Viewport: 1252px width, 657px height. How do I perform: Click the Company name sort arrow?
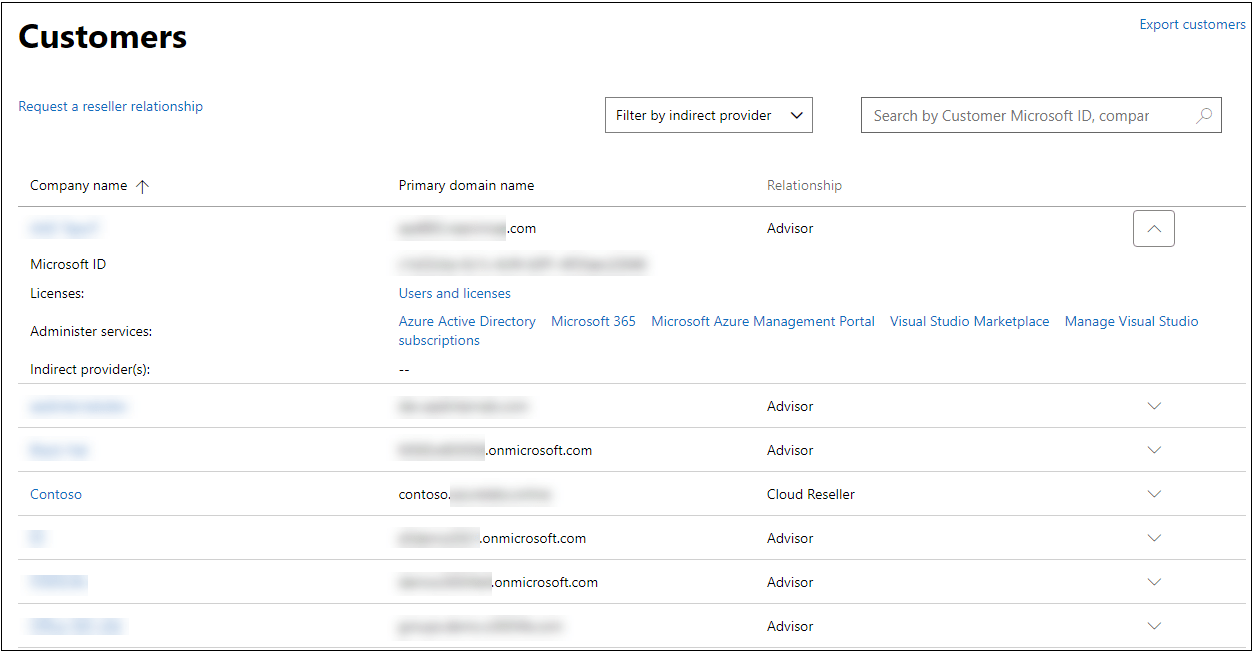(142, 186)
